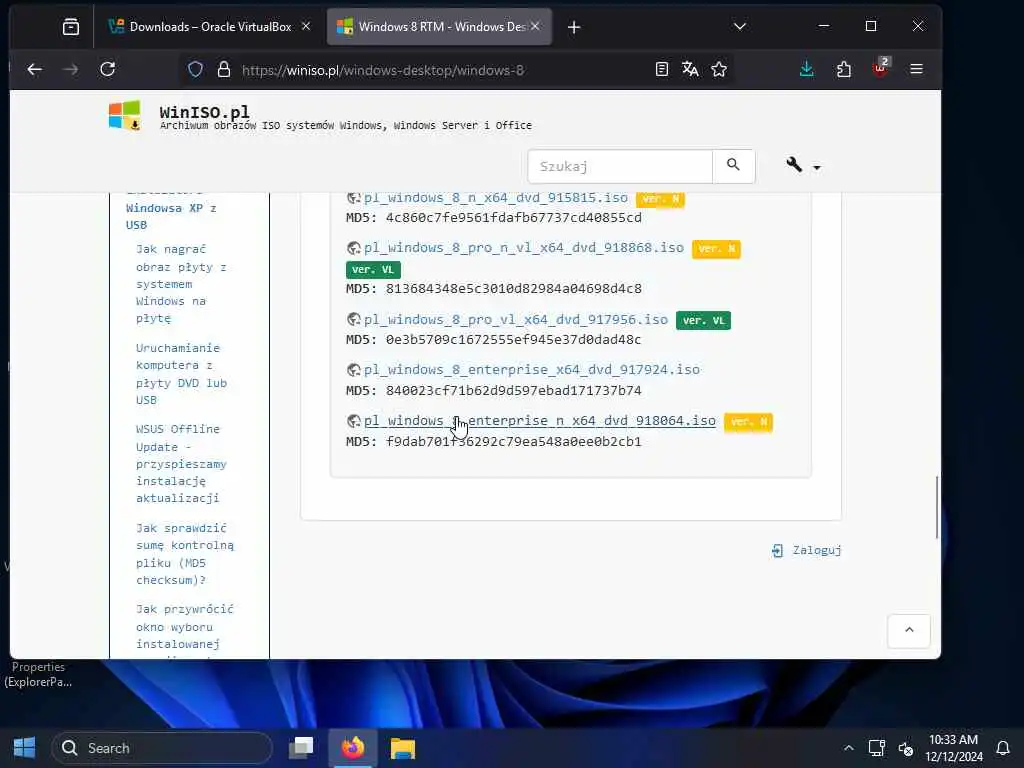The image size is (1024, 768).
Task: Open File Explorer from the taskbar
Action: point(402,748)
